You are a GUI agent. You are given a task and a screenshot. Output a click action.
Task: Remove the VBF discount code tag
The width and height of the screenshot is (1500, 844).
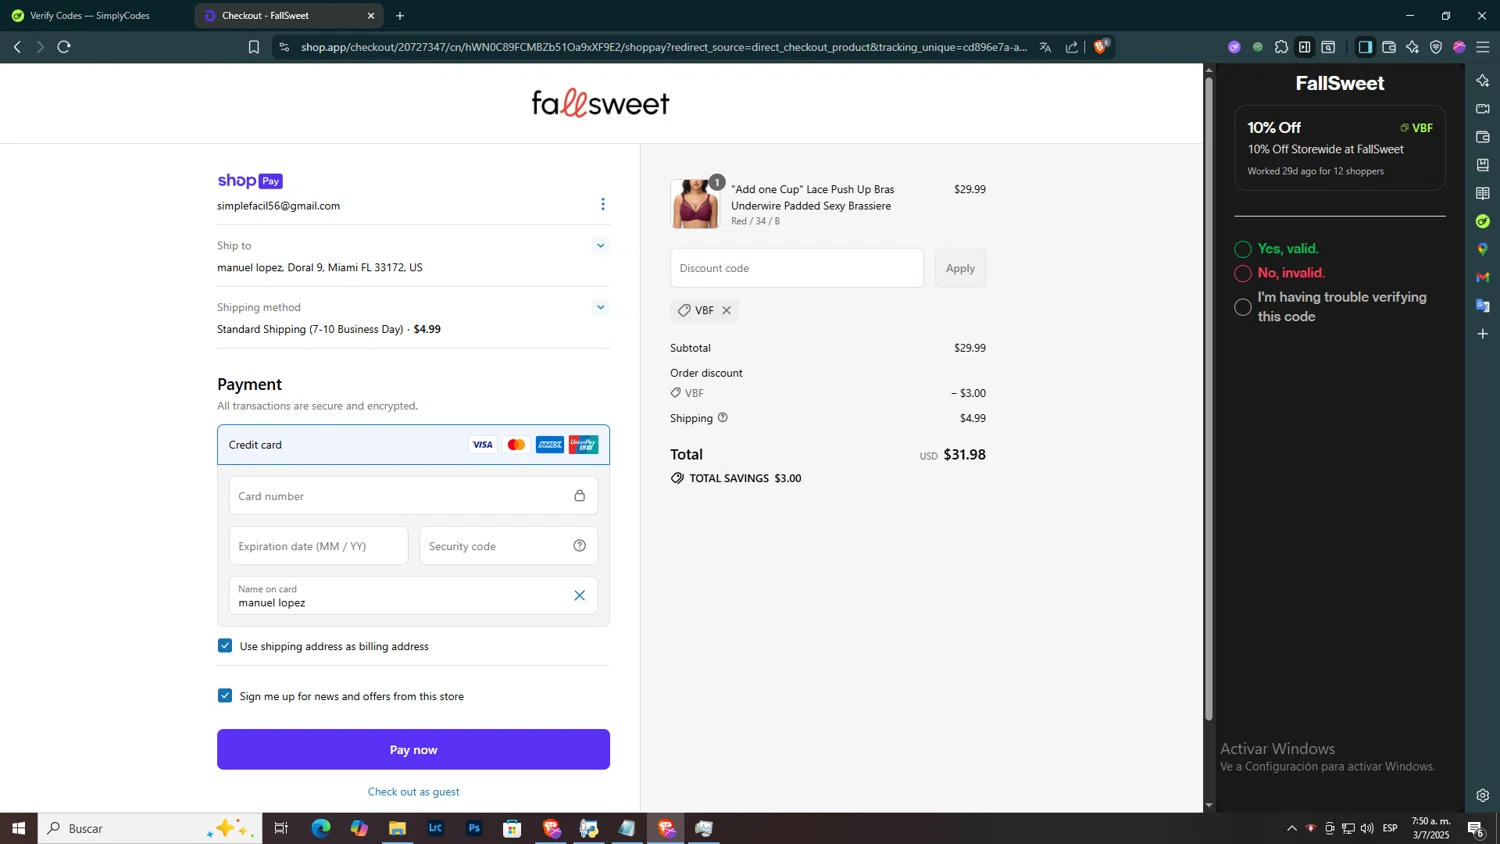(727, 310)
